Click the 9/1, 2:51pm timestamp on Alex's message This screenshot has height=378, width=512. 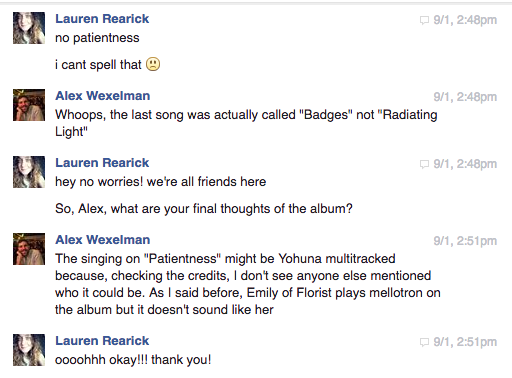[x=465, y=241]
